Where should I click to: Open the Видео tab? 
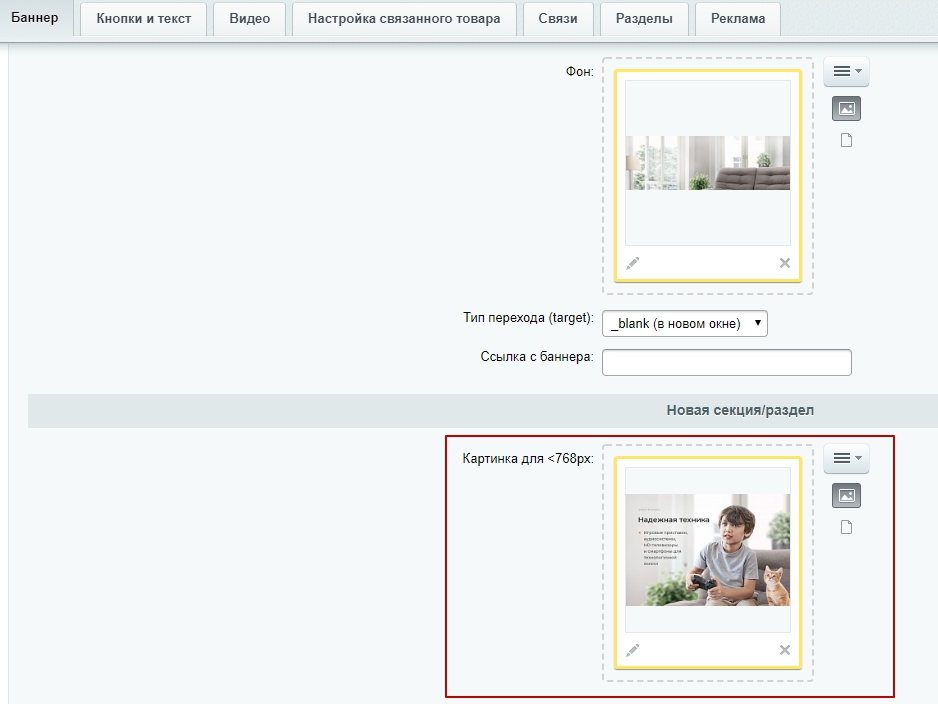(x=249, y=18)
